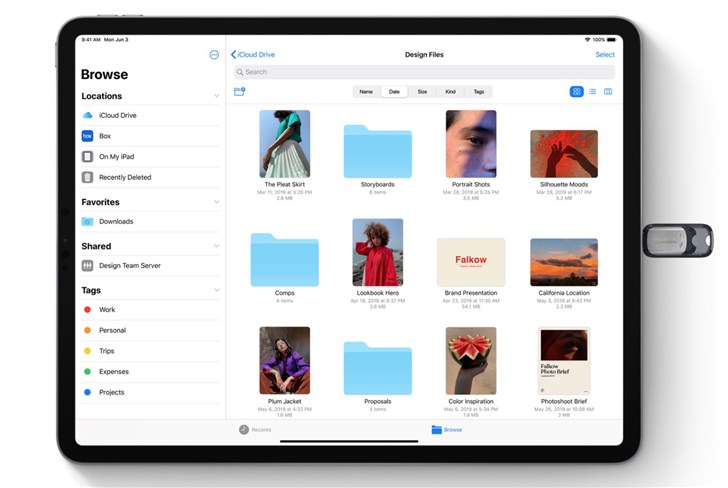This screenshot has height=488, width=728.
Task: Switch to icon grid view
Action: 576,92
